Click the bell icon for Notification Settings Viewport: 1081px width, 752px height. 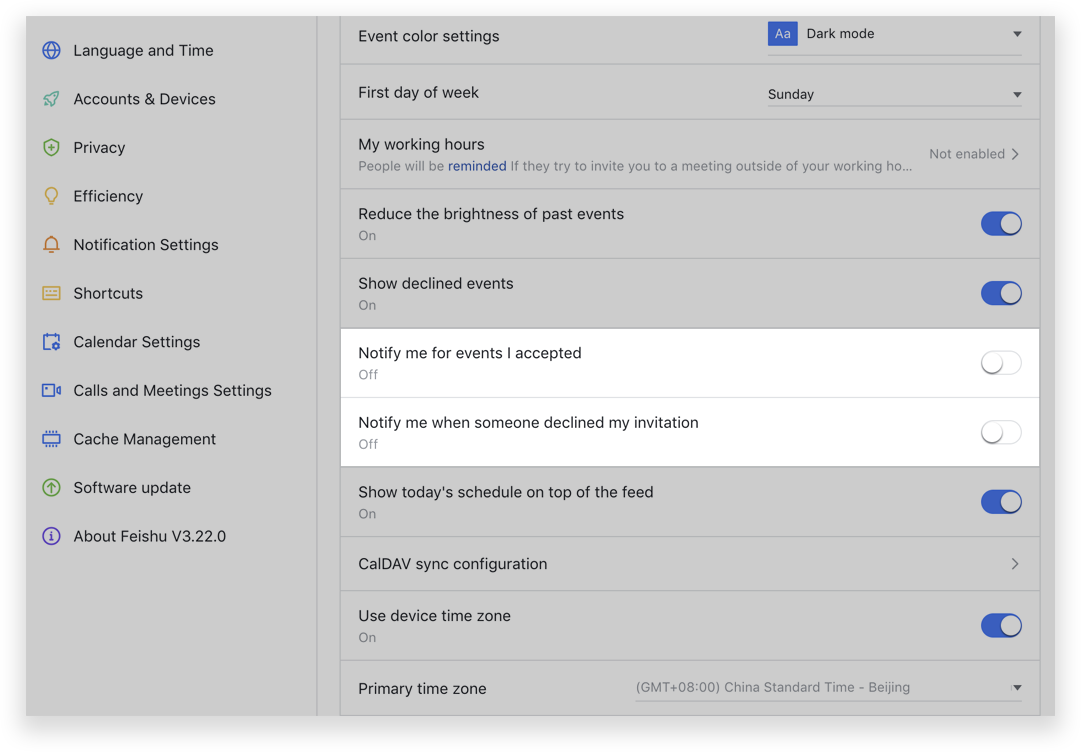click(x=51, y=245)
